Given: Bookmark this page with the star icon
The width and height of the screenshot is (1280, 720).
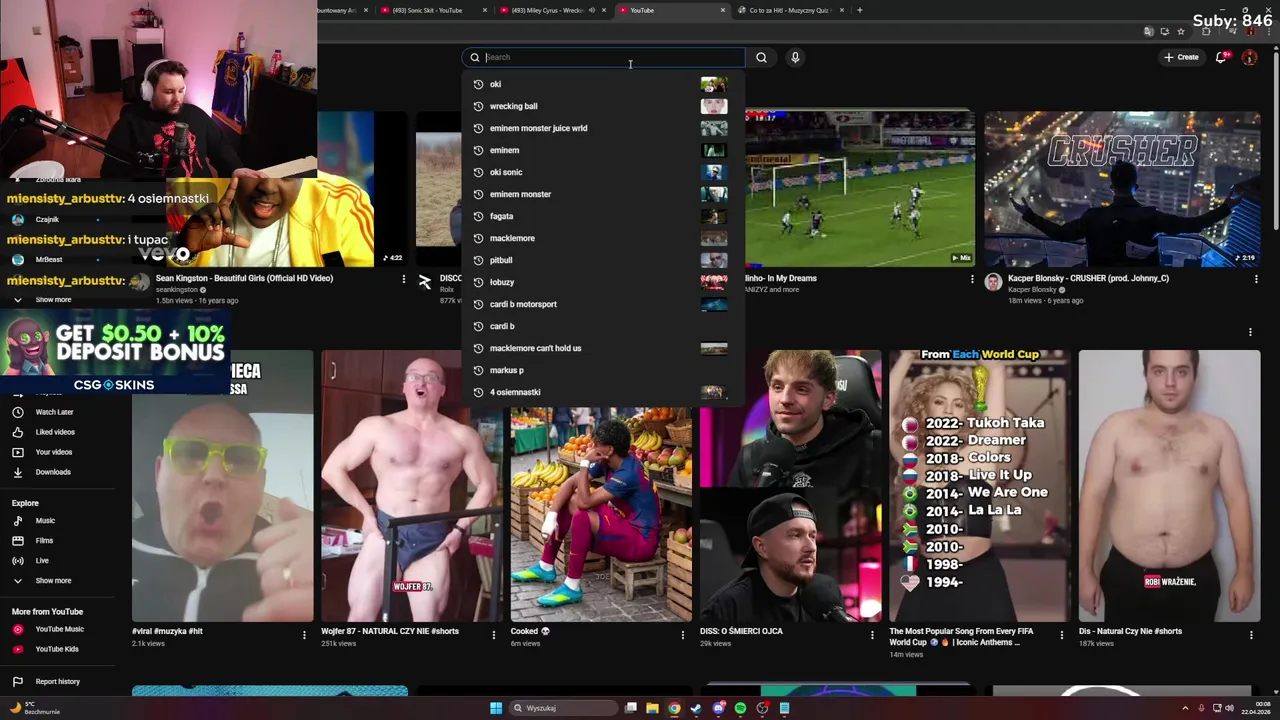Looking at the screenshot, I should pos(1181,31).
